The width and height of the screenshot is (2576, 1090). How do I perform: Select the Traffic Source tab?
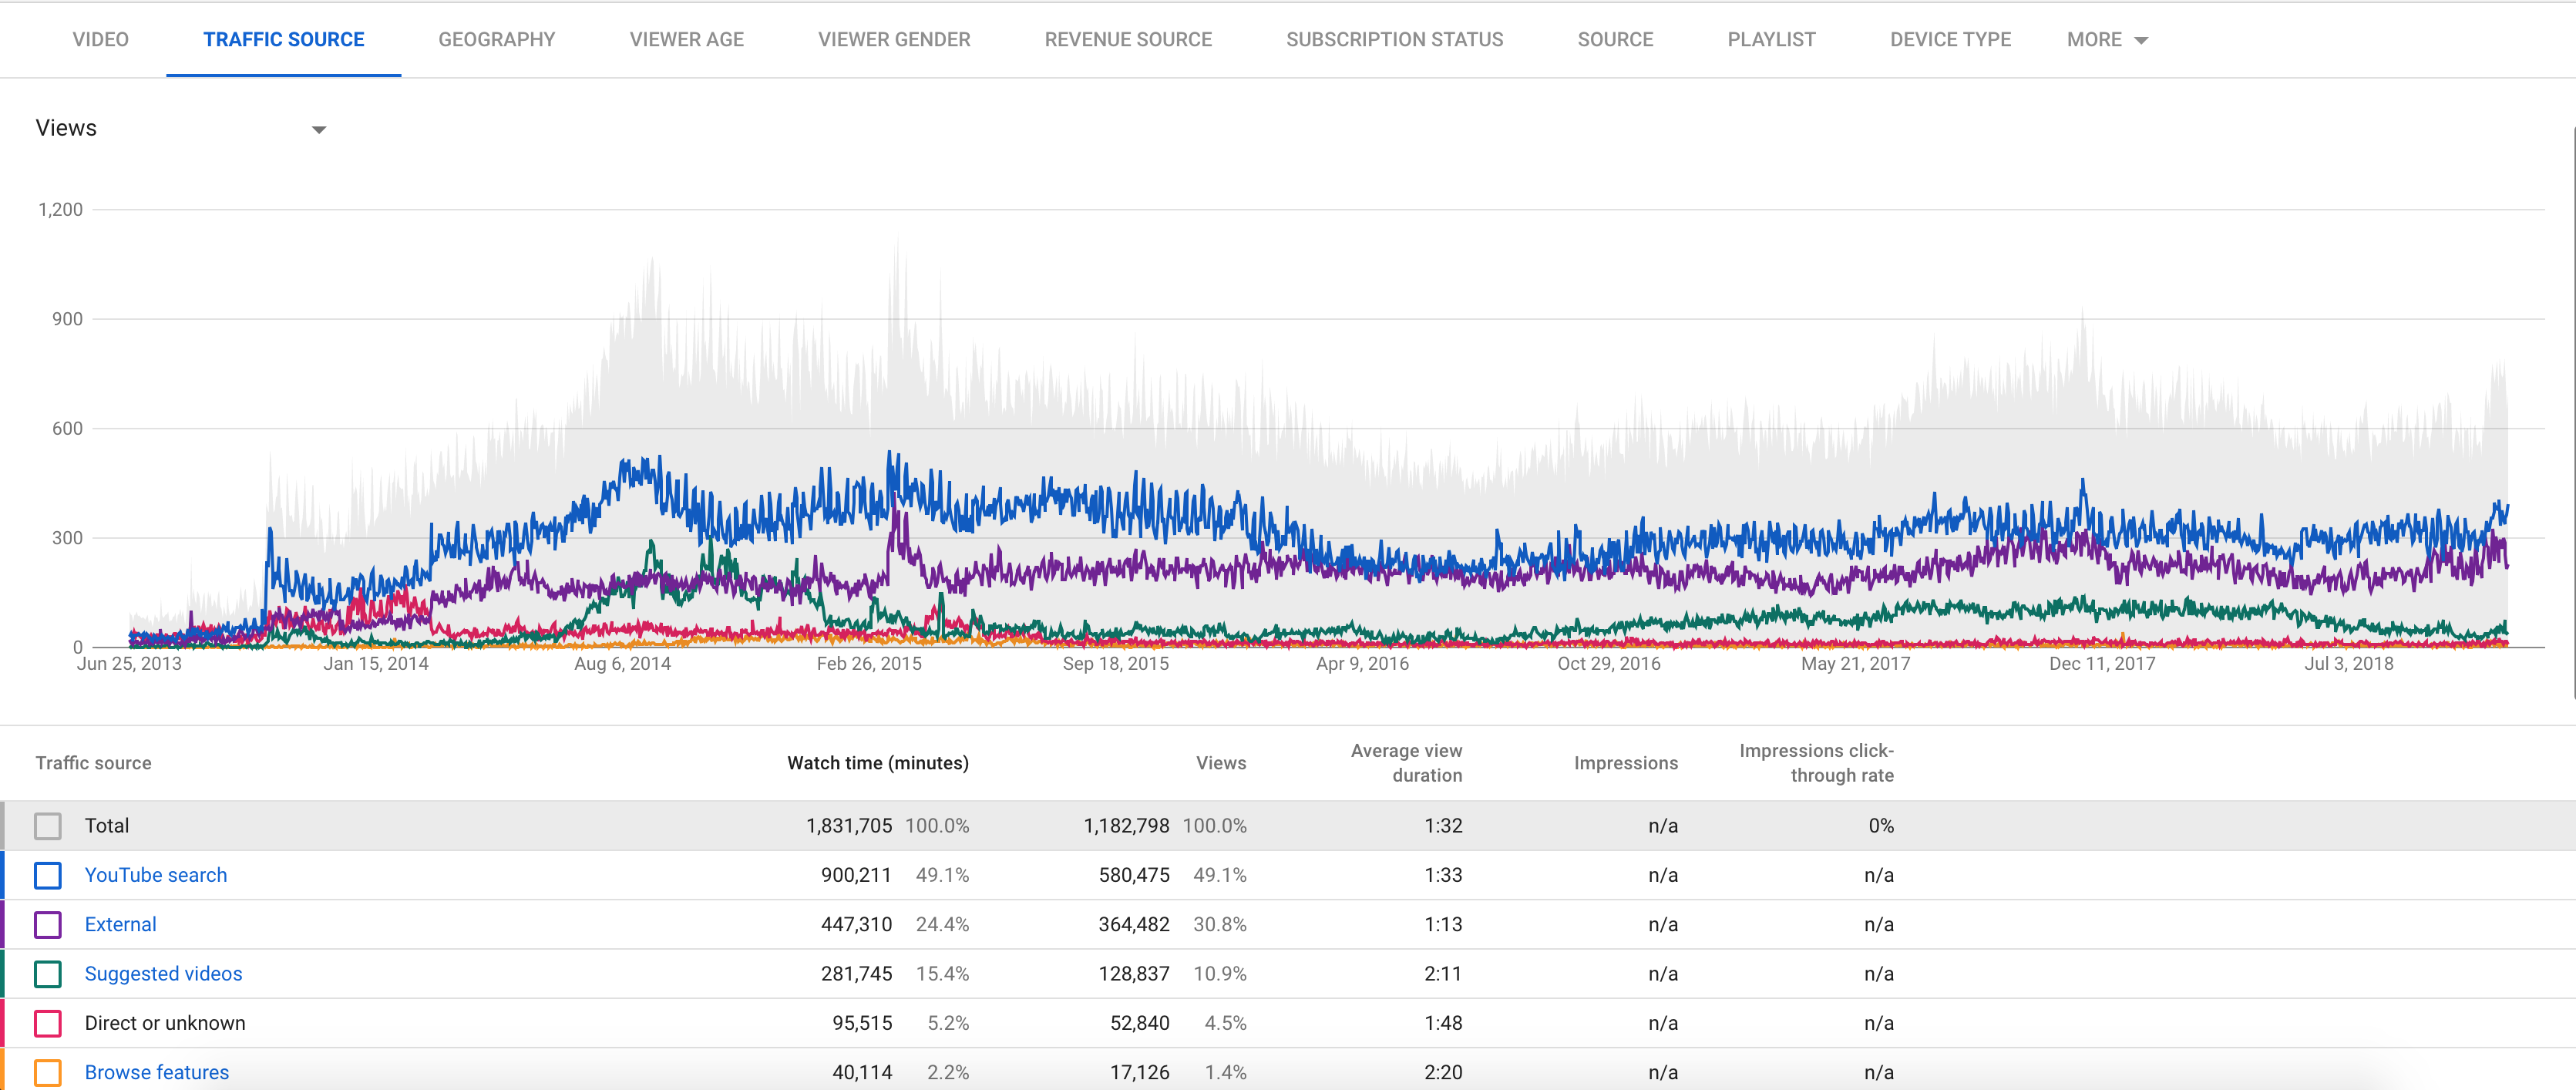pos(284,40)
